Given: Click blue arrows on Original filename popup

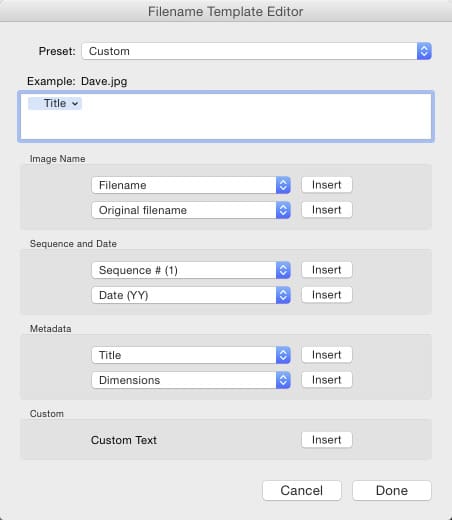Looking at the screenshot, I should click(283, 210).
